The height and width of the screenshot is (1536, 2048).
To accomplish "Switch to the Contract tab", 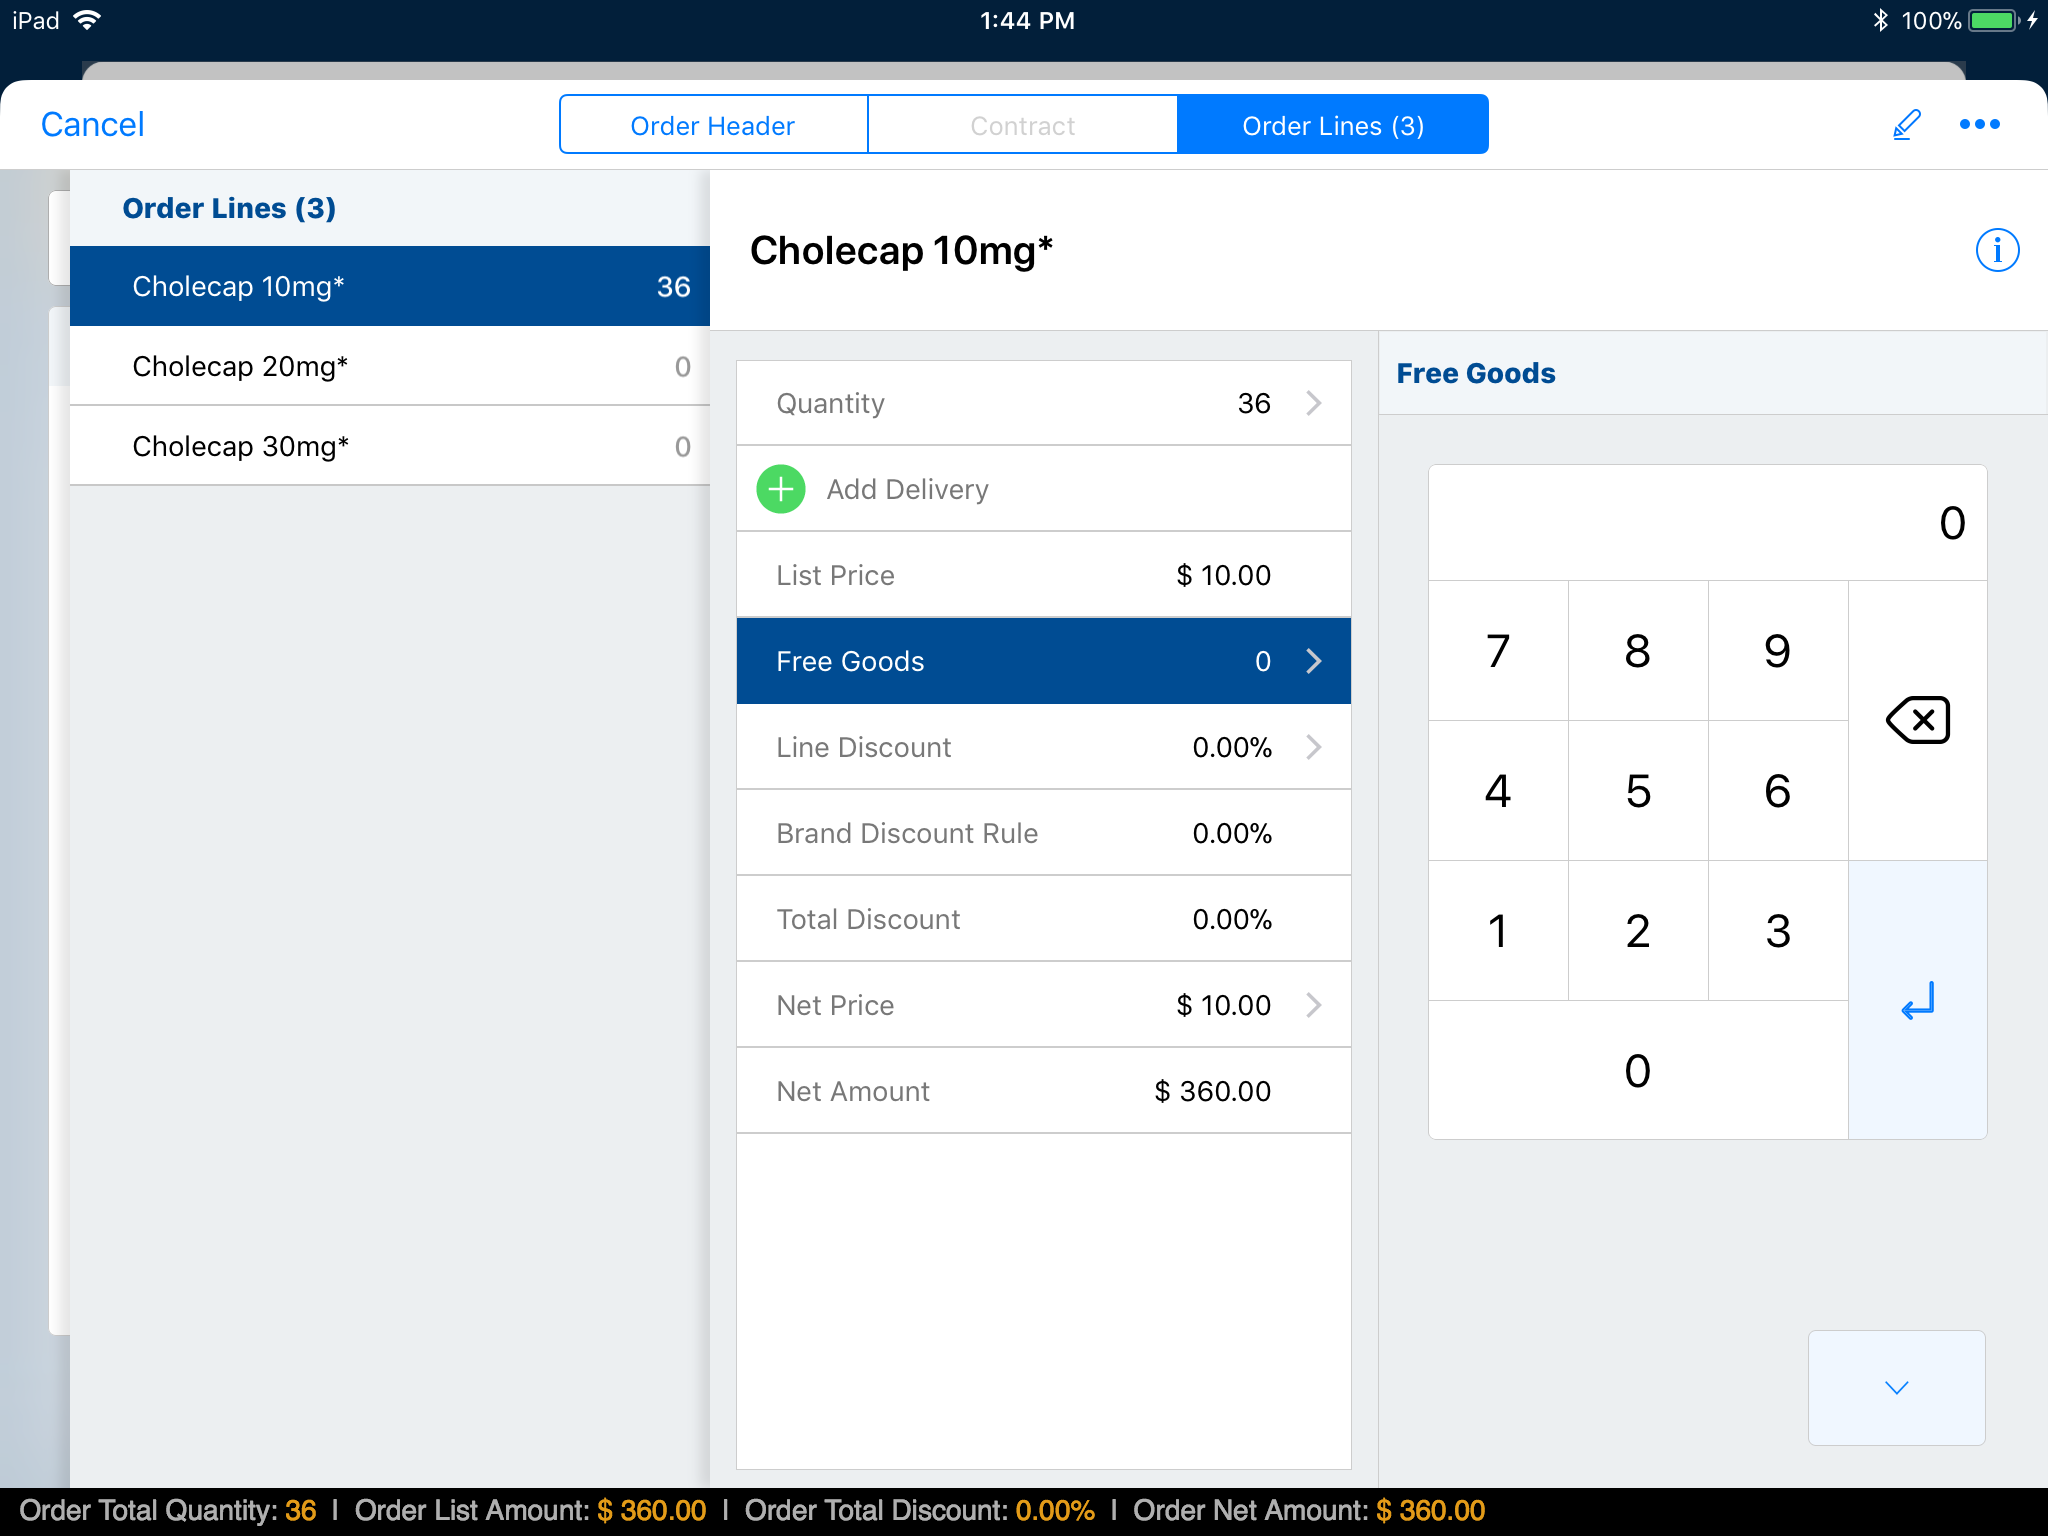I will (x=1022, y=125).
